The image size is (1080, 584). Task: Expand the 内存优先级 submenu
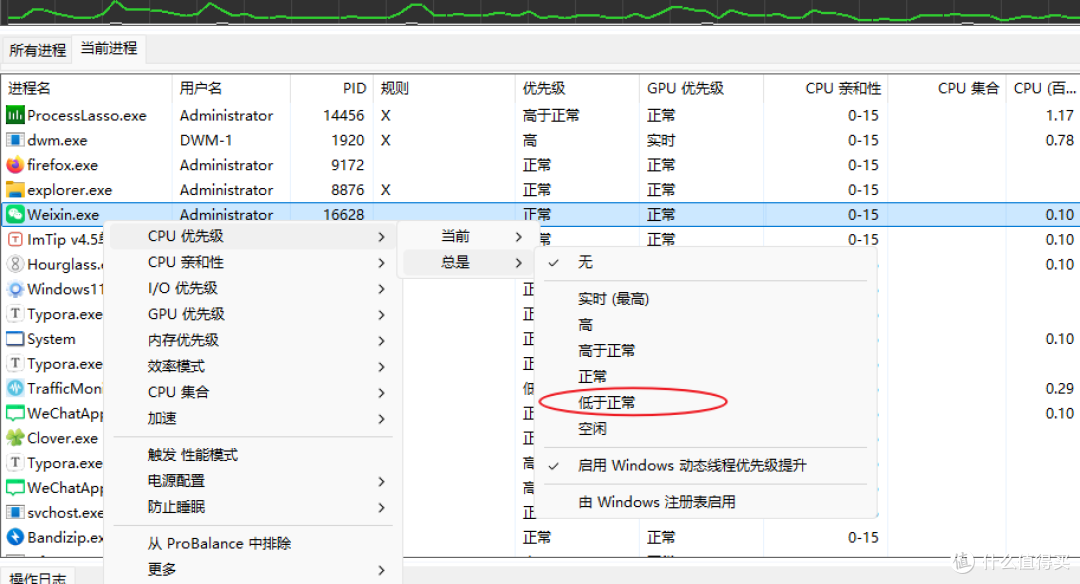coord(253,340)
